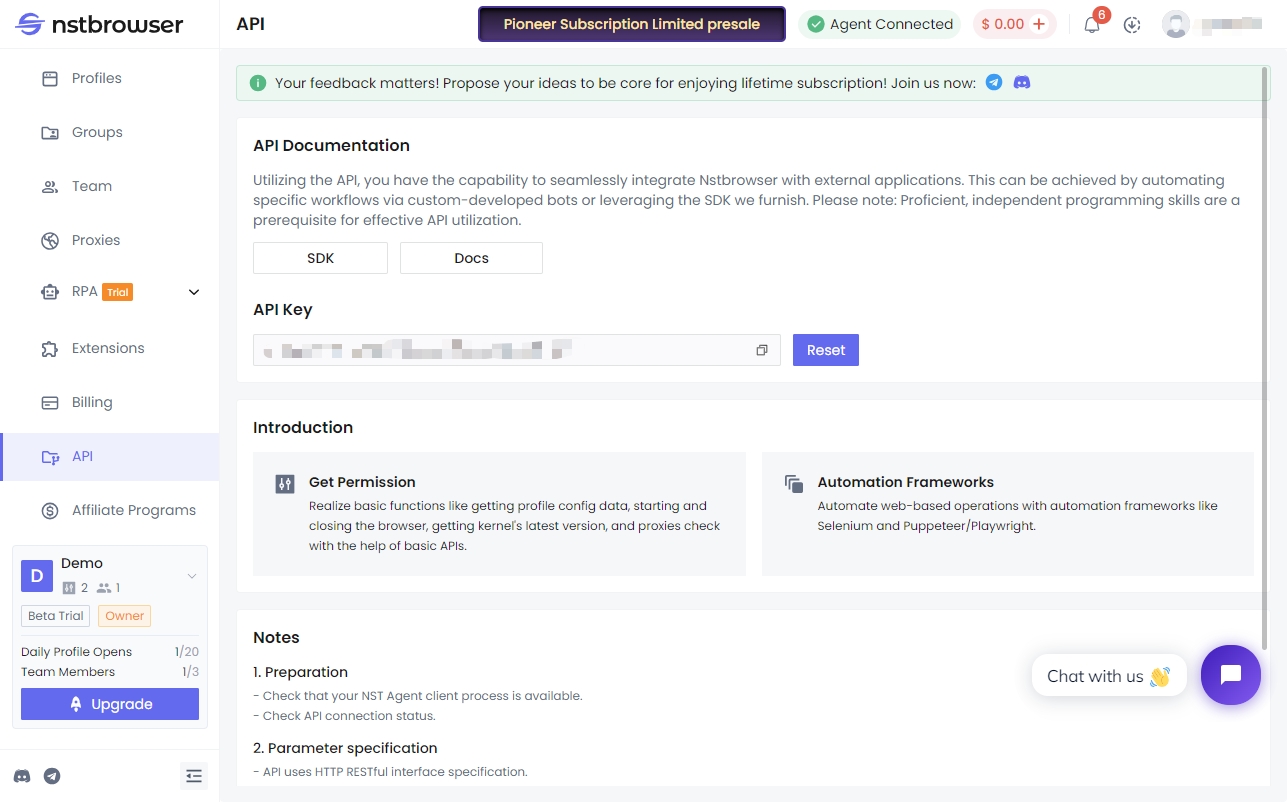Open the chat widget button
Viewport: 1287px width, 802px height.
[x=1231, y=675]
